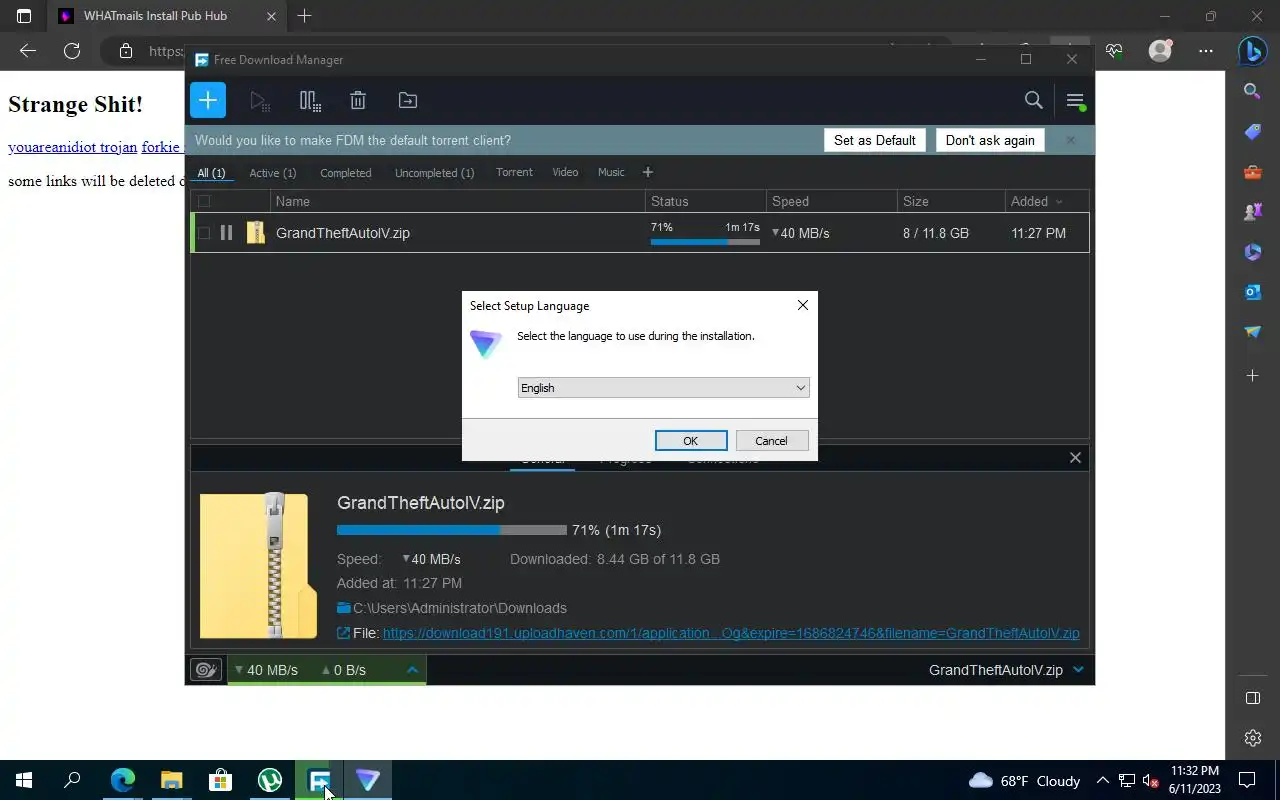Go back in the Edge browser
Image resolution: width=1280 pixels, height=800 pixels.
coord(28,51)
